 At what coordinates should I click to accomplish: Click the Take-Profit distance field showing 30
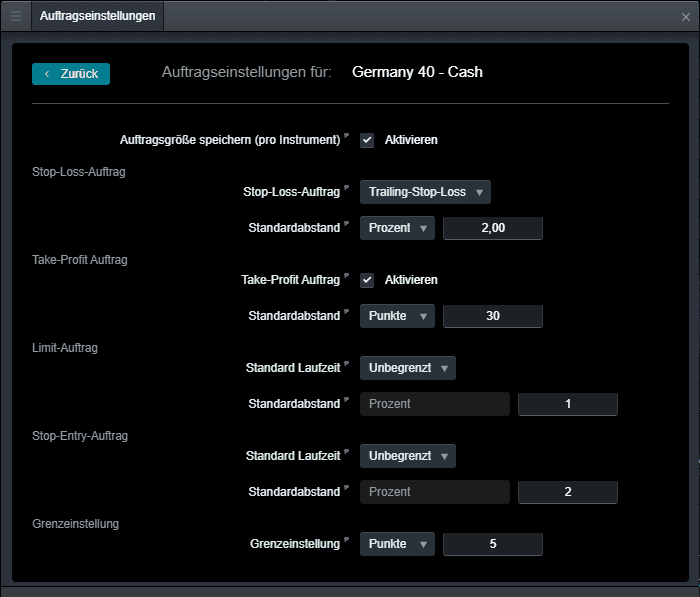pyautogui.click(x=492, y=316)
